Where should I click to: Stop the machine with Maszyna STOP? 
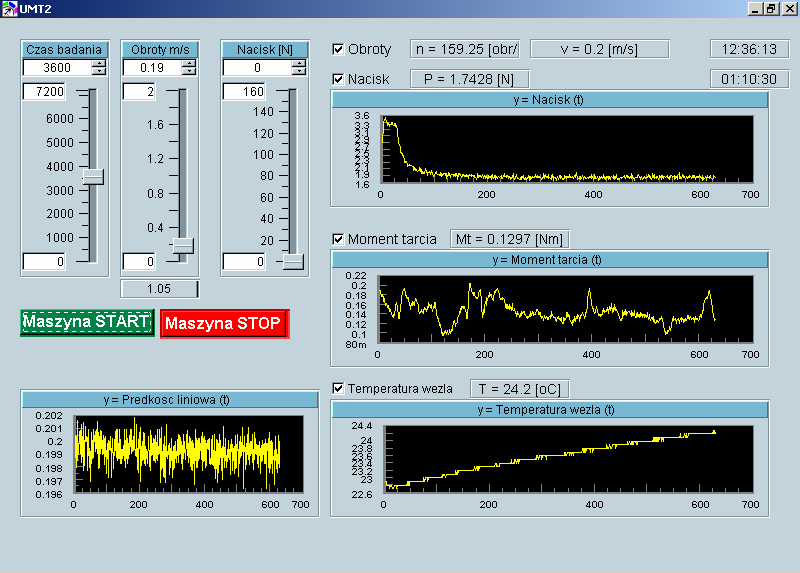(x=224, y=323)
